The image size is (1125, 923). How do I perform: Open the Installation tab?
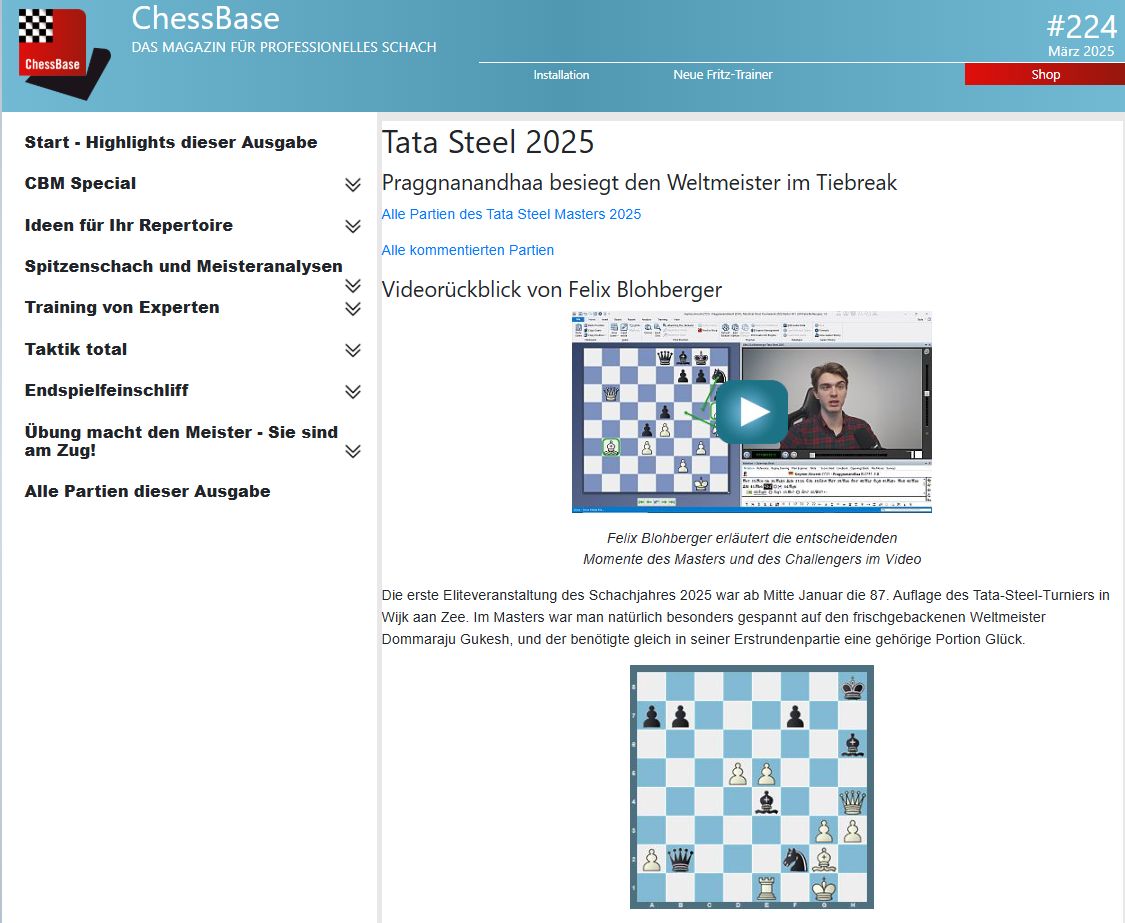pos(561,75)
